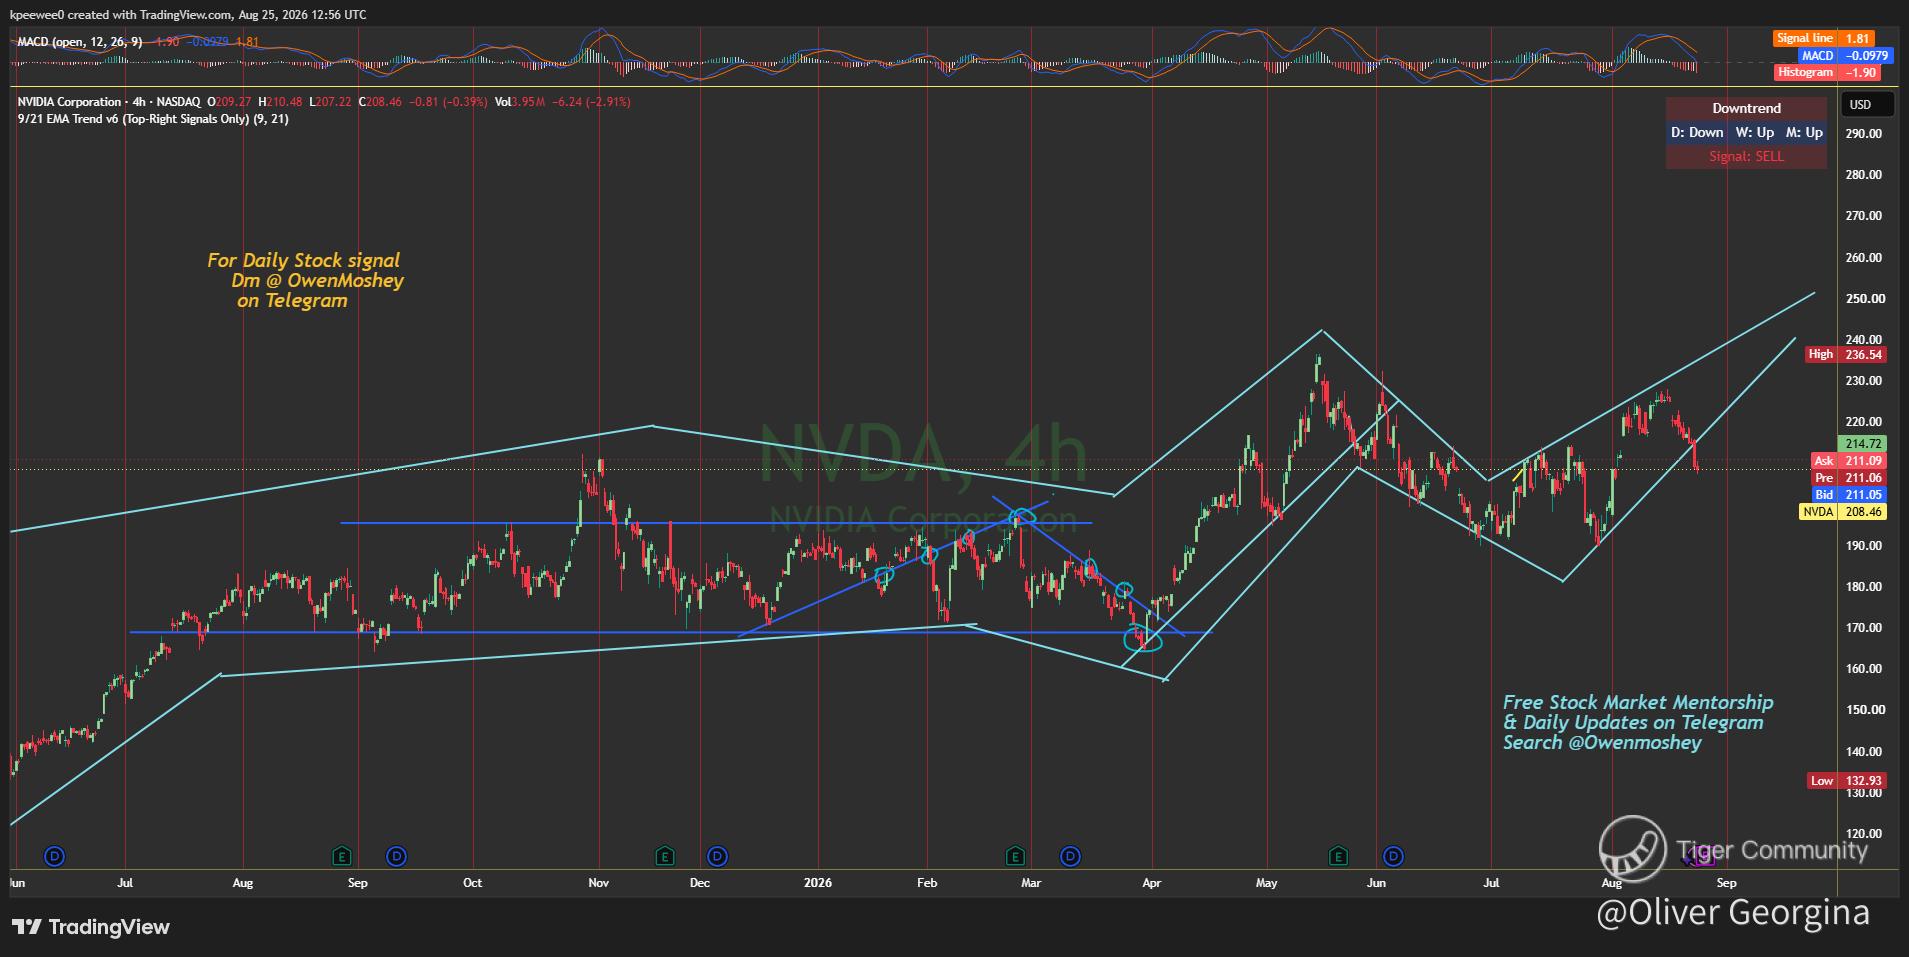1909x957 pixels.
Task: Click the green 214.72 price label
Action: [1863, 444]
